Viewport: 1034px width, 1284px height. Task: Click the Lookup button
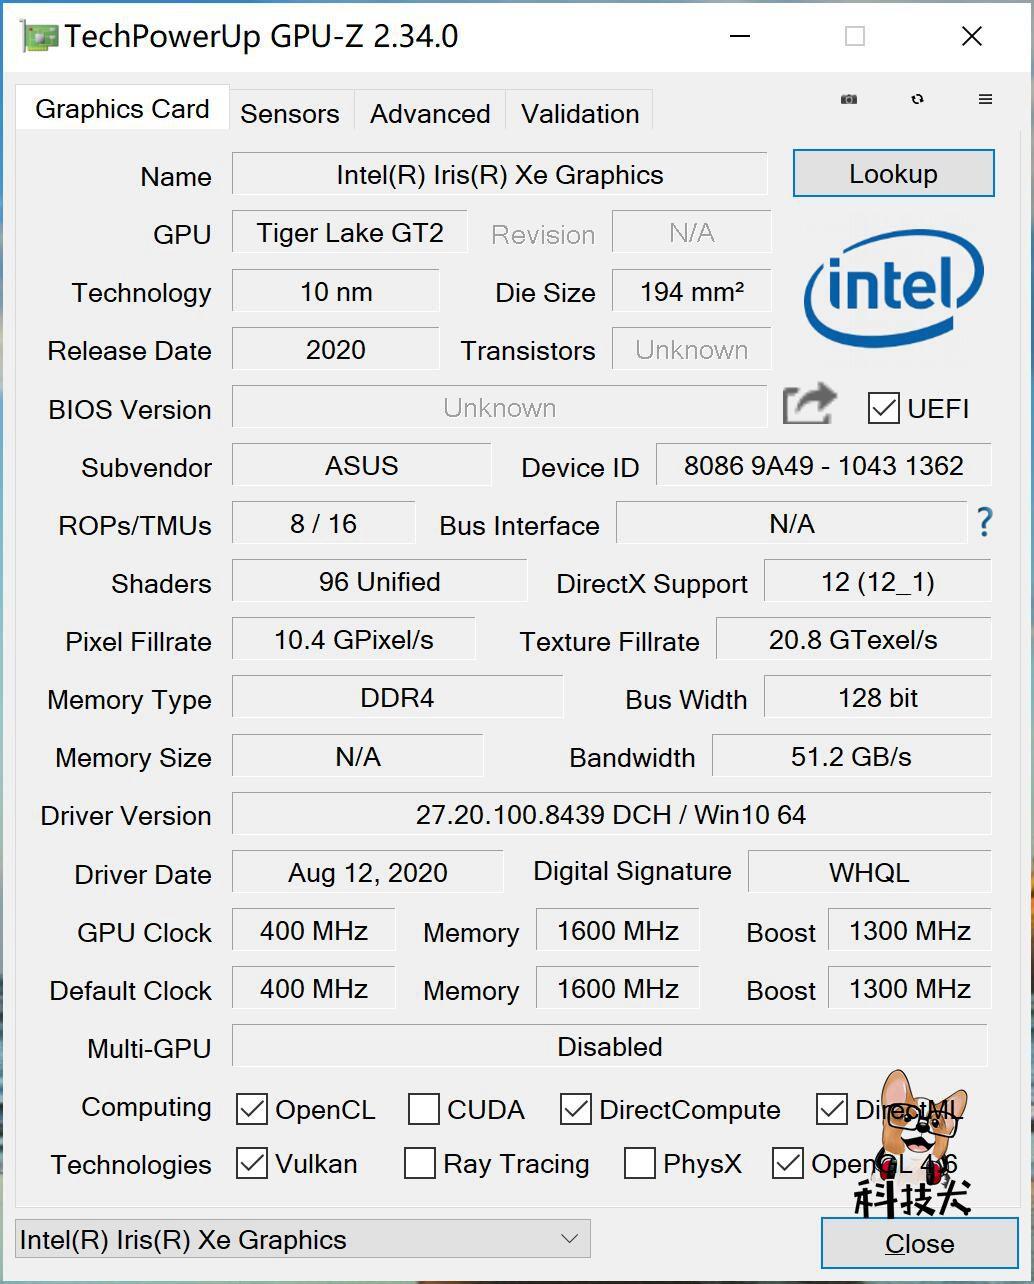893,174
